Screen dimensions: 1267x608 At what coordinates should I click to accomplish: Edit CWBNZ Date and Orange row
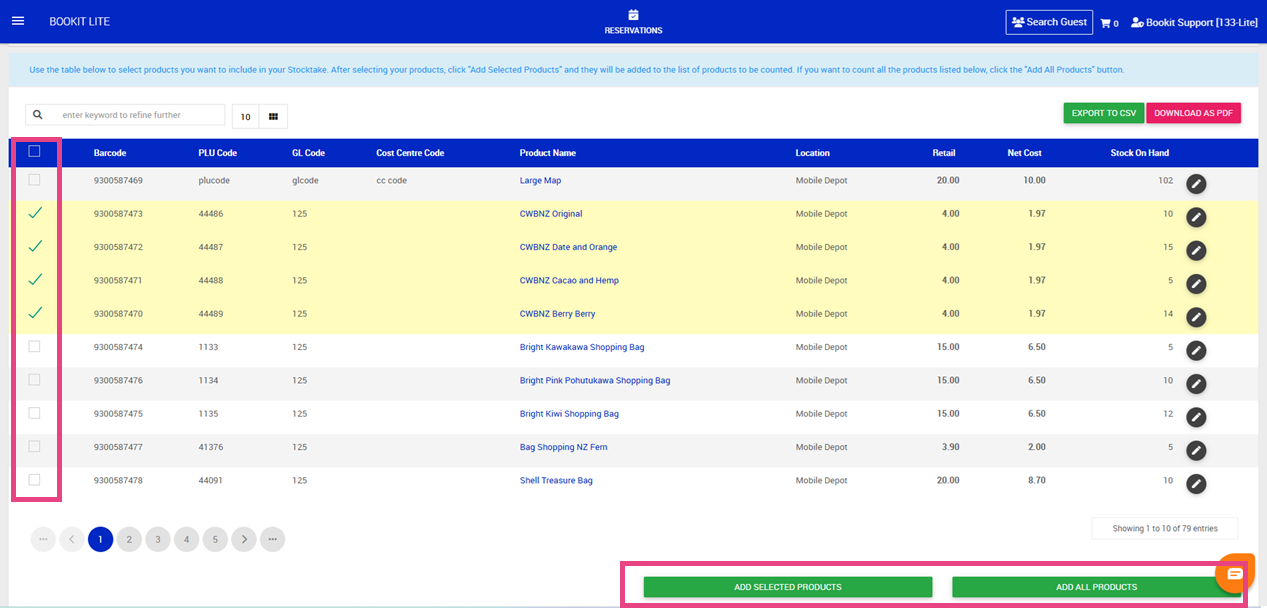1196,250
